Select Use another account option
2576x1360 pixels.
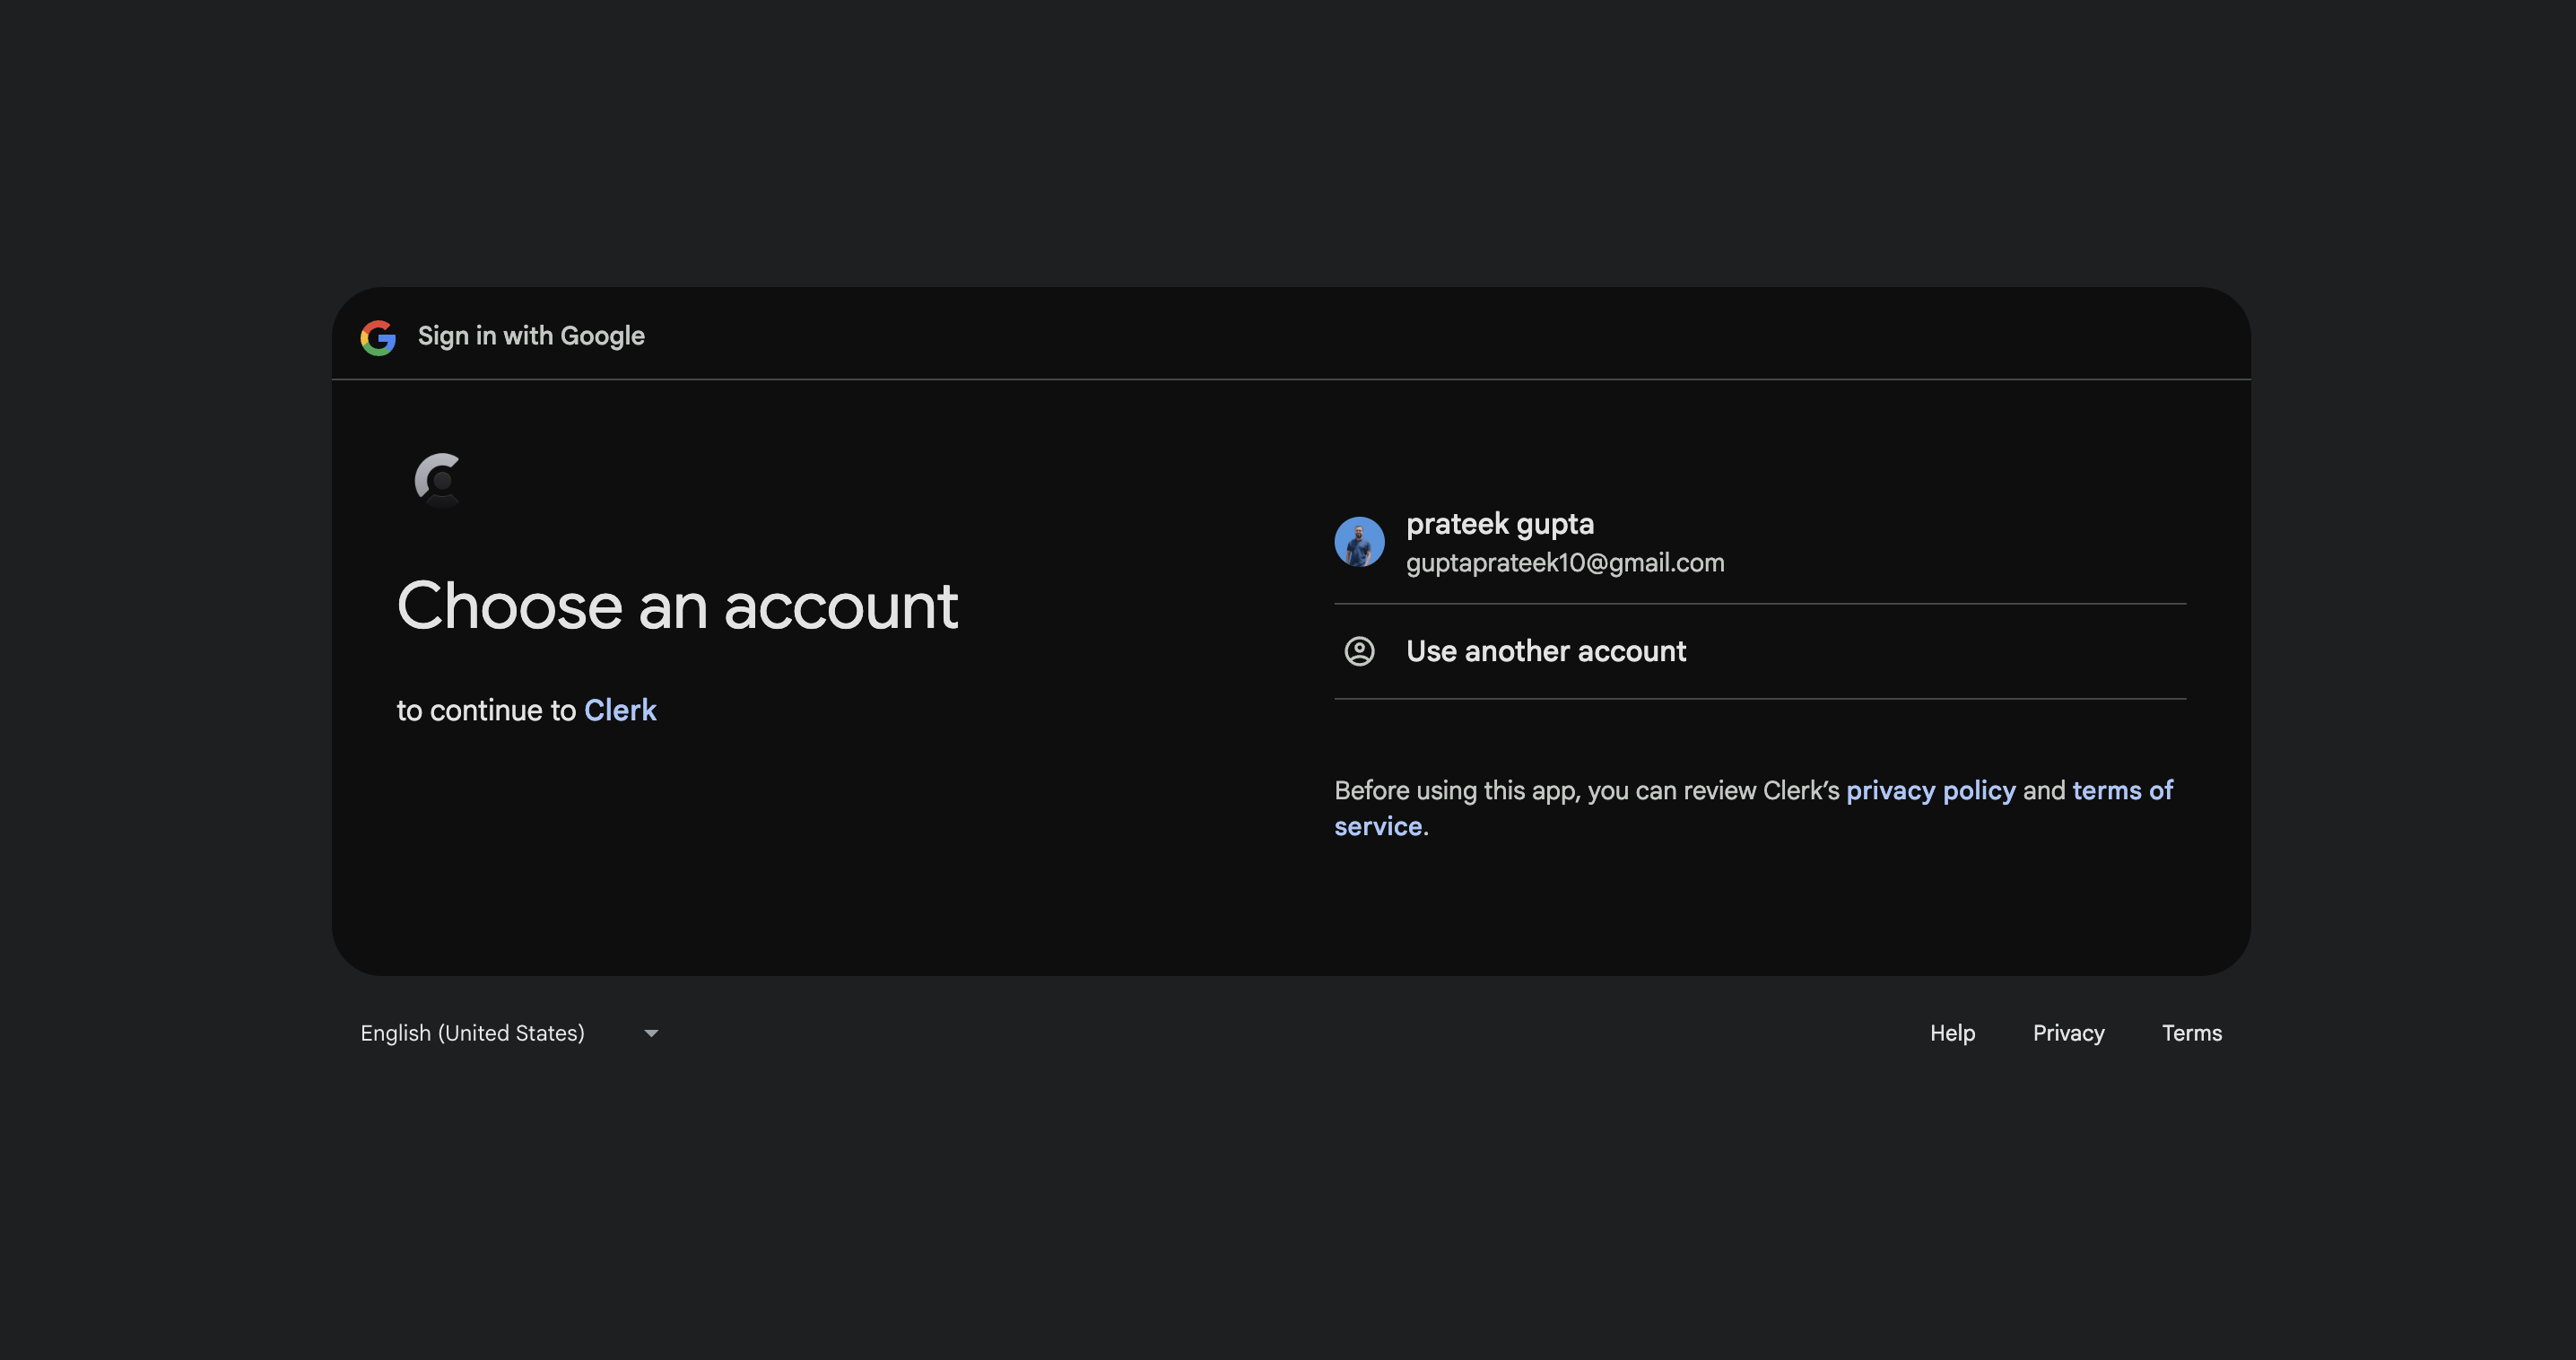(x=1760, y=651)
